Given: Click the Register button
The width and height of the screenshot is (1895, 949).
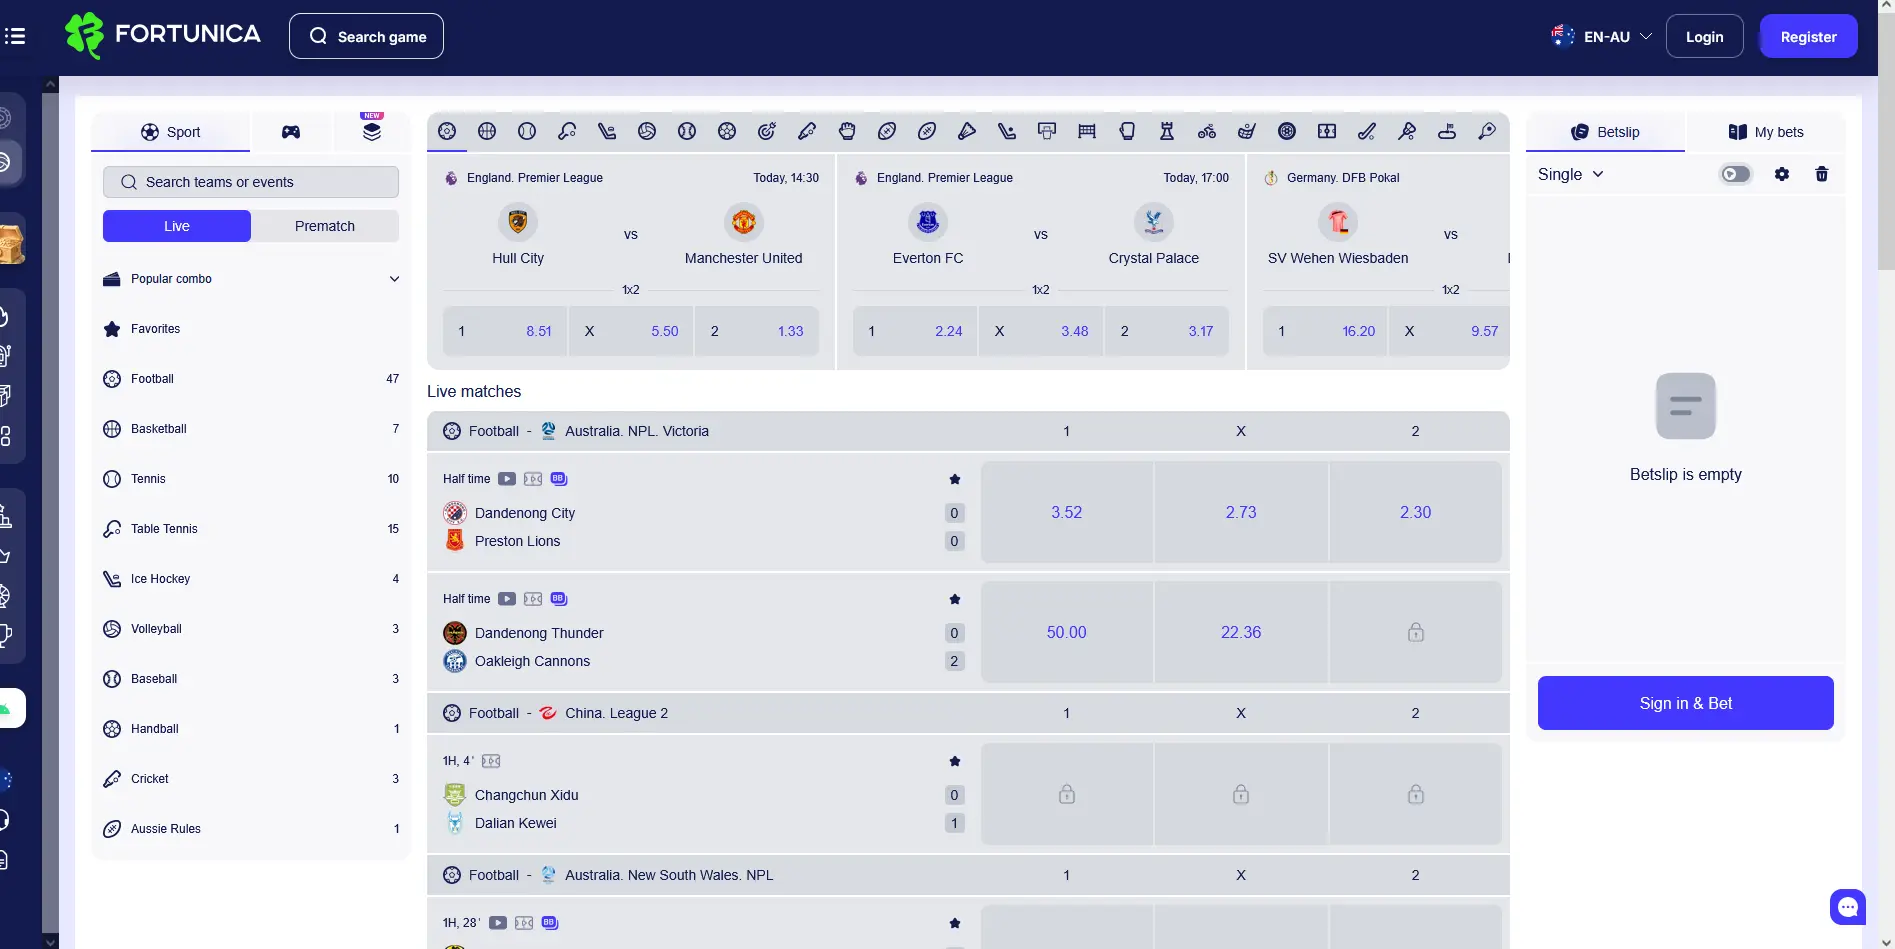Looking at the screenshot, I should (1809, 36).
